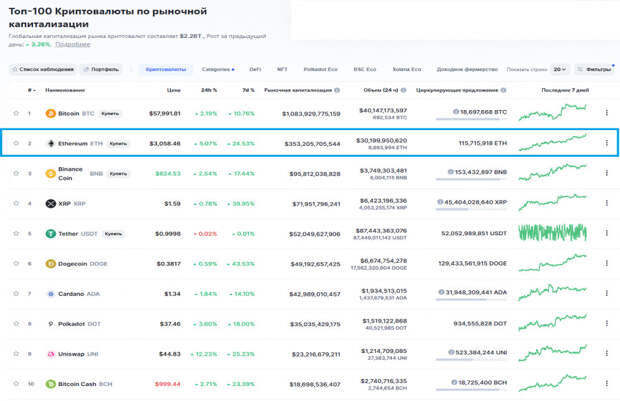Click the Ethereum diamond logo icon
The image size is (620, 401).
(x=51, y=143)
